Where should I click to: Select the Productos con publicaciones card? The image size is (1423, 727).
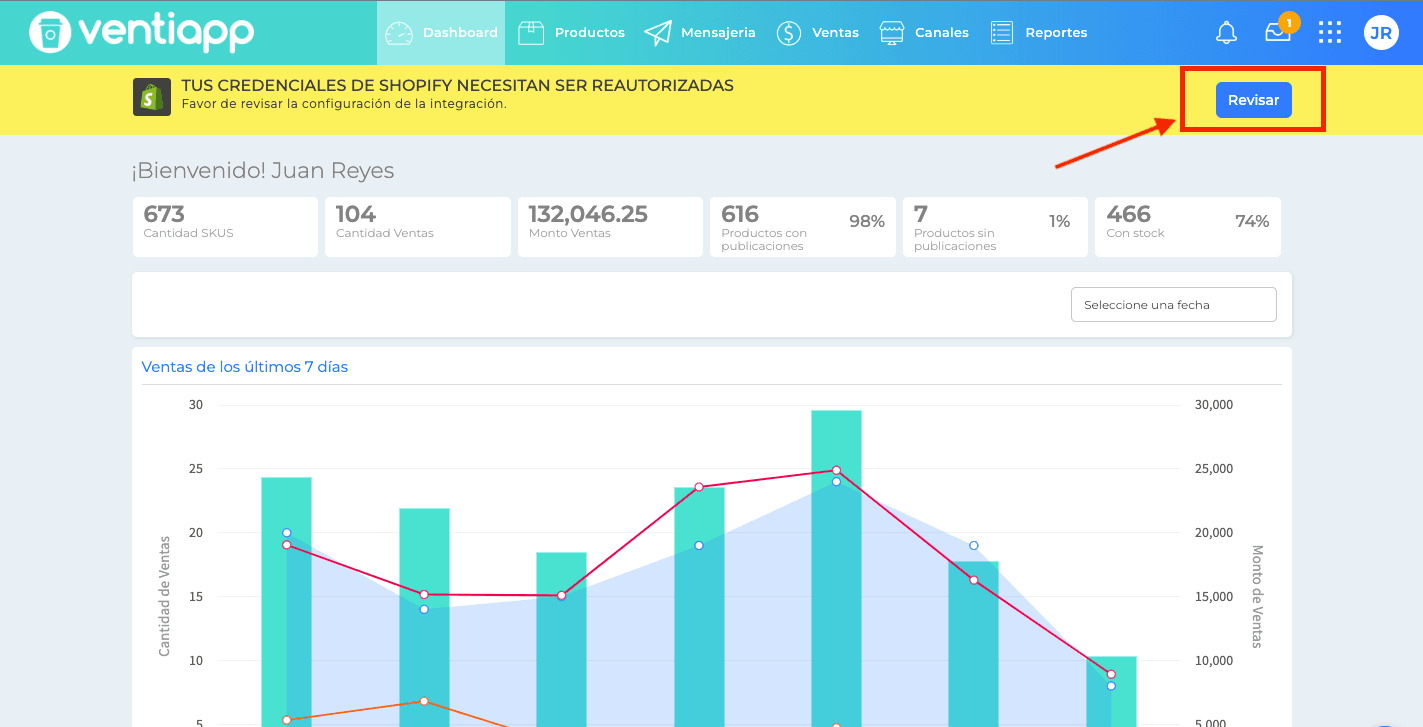pyautogui.click(x=803, y=227)
